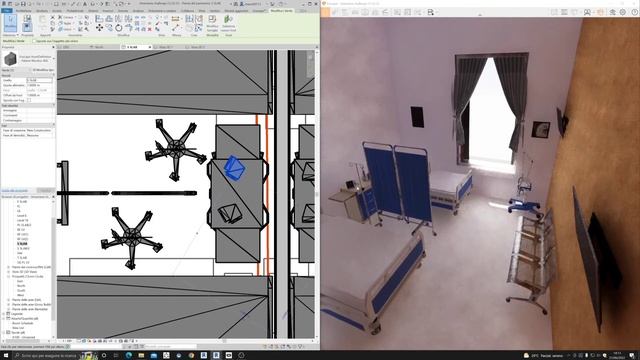Close the Properties palette
Viewport: 640px width, 360px height.
53,47
